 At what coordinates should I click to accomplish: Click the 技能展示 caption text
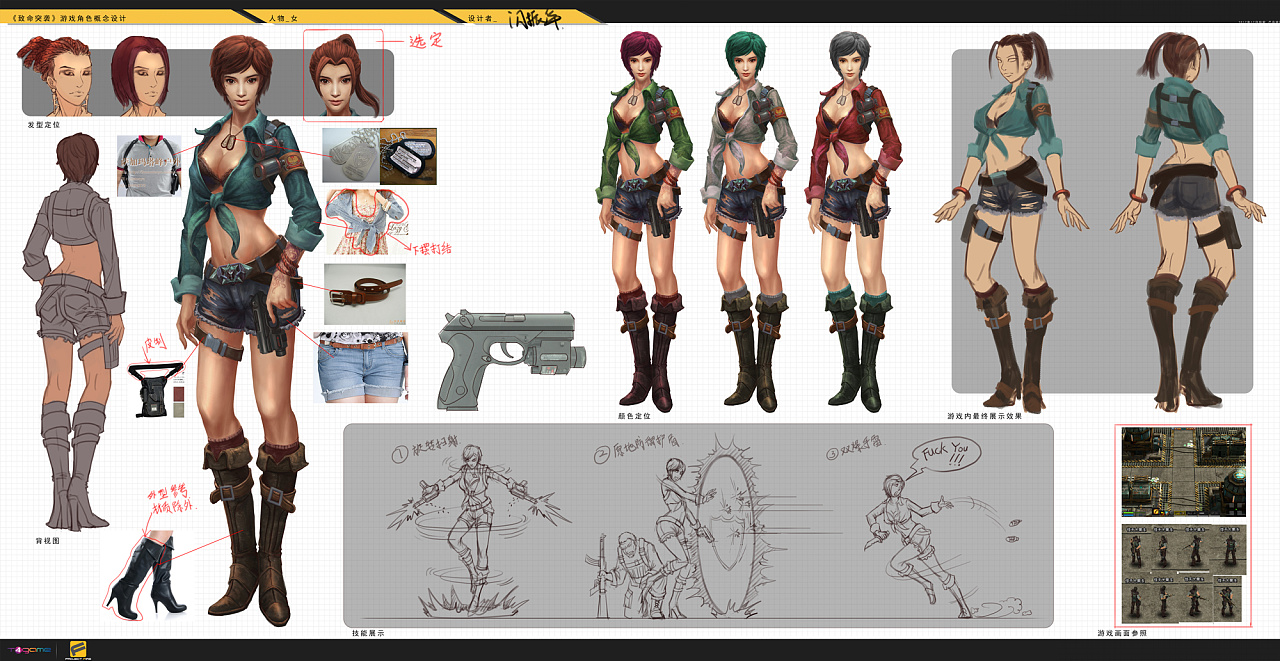[x=367, y=633]
